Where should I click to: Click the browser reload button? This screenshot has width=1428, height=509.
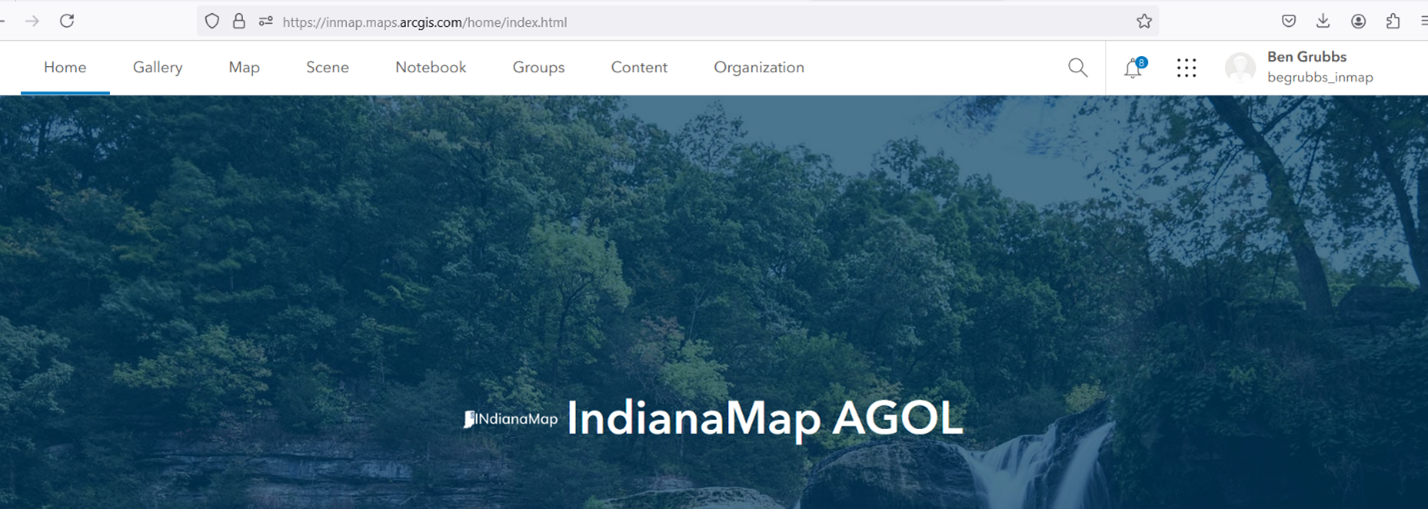(x=67, y=21)
